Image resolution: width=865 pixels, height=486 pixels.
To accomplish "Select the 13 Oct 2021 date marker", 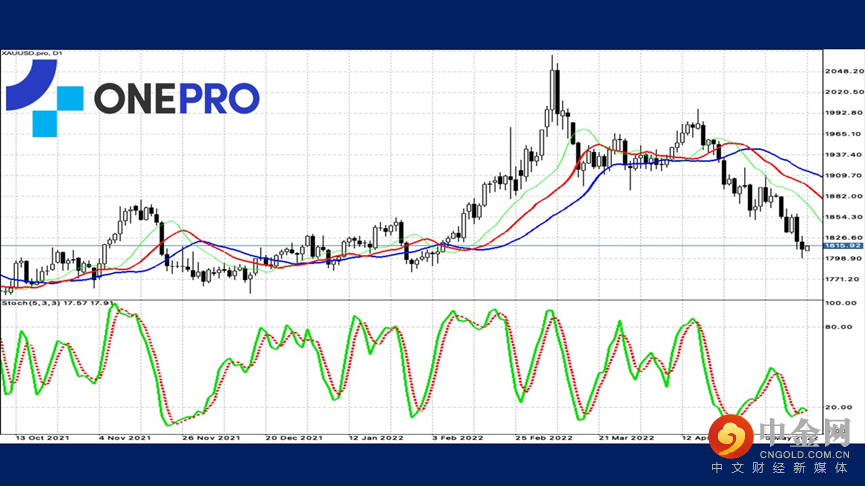I will 42,437.
